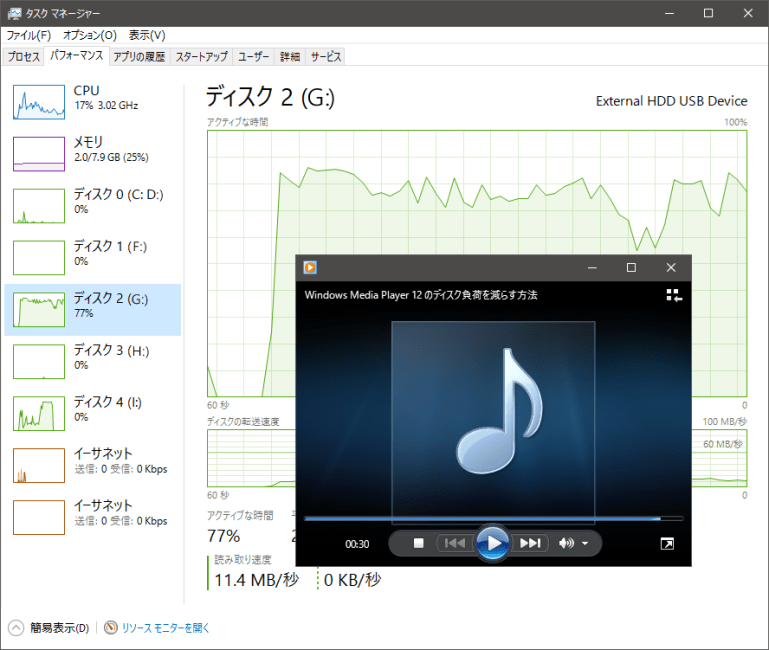Viewport: 769px width, 650px height.
Task: Collapse to 簡易表示(D) view
Action: (x=49, y=628)
